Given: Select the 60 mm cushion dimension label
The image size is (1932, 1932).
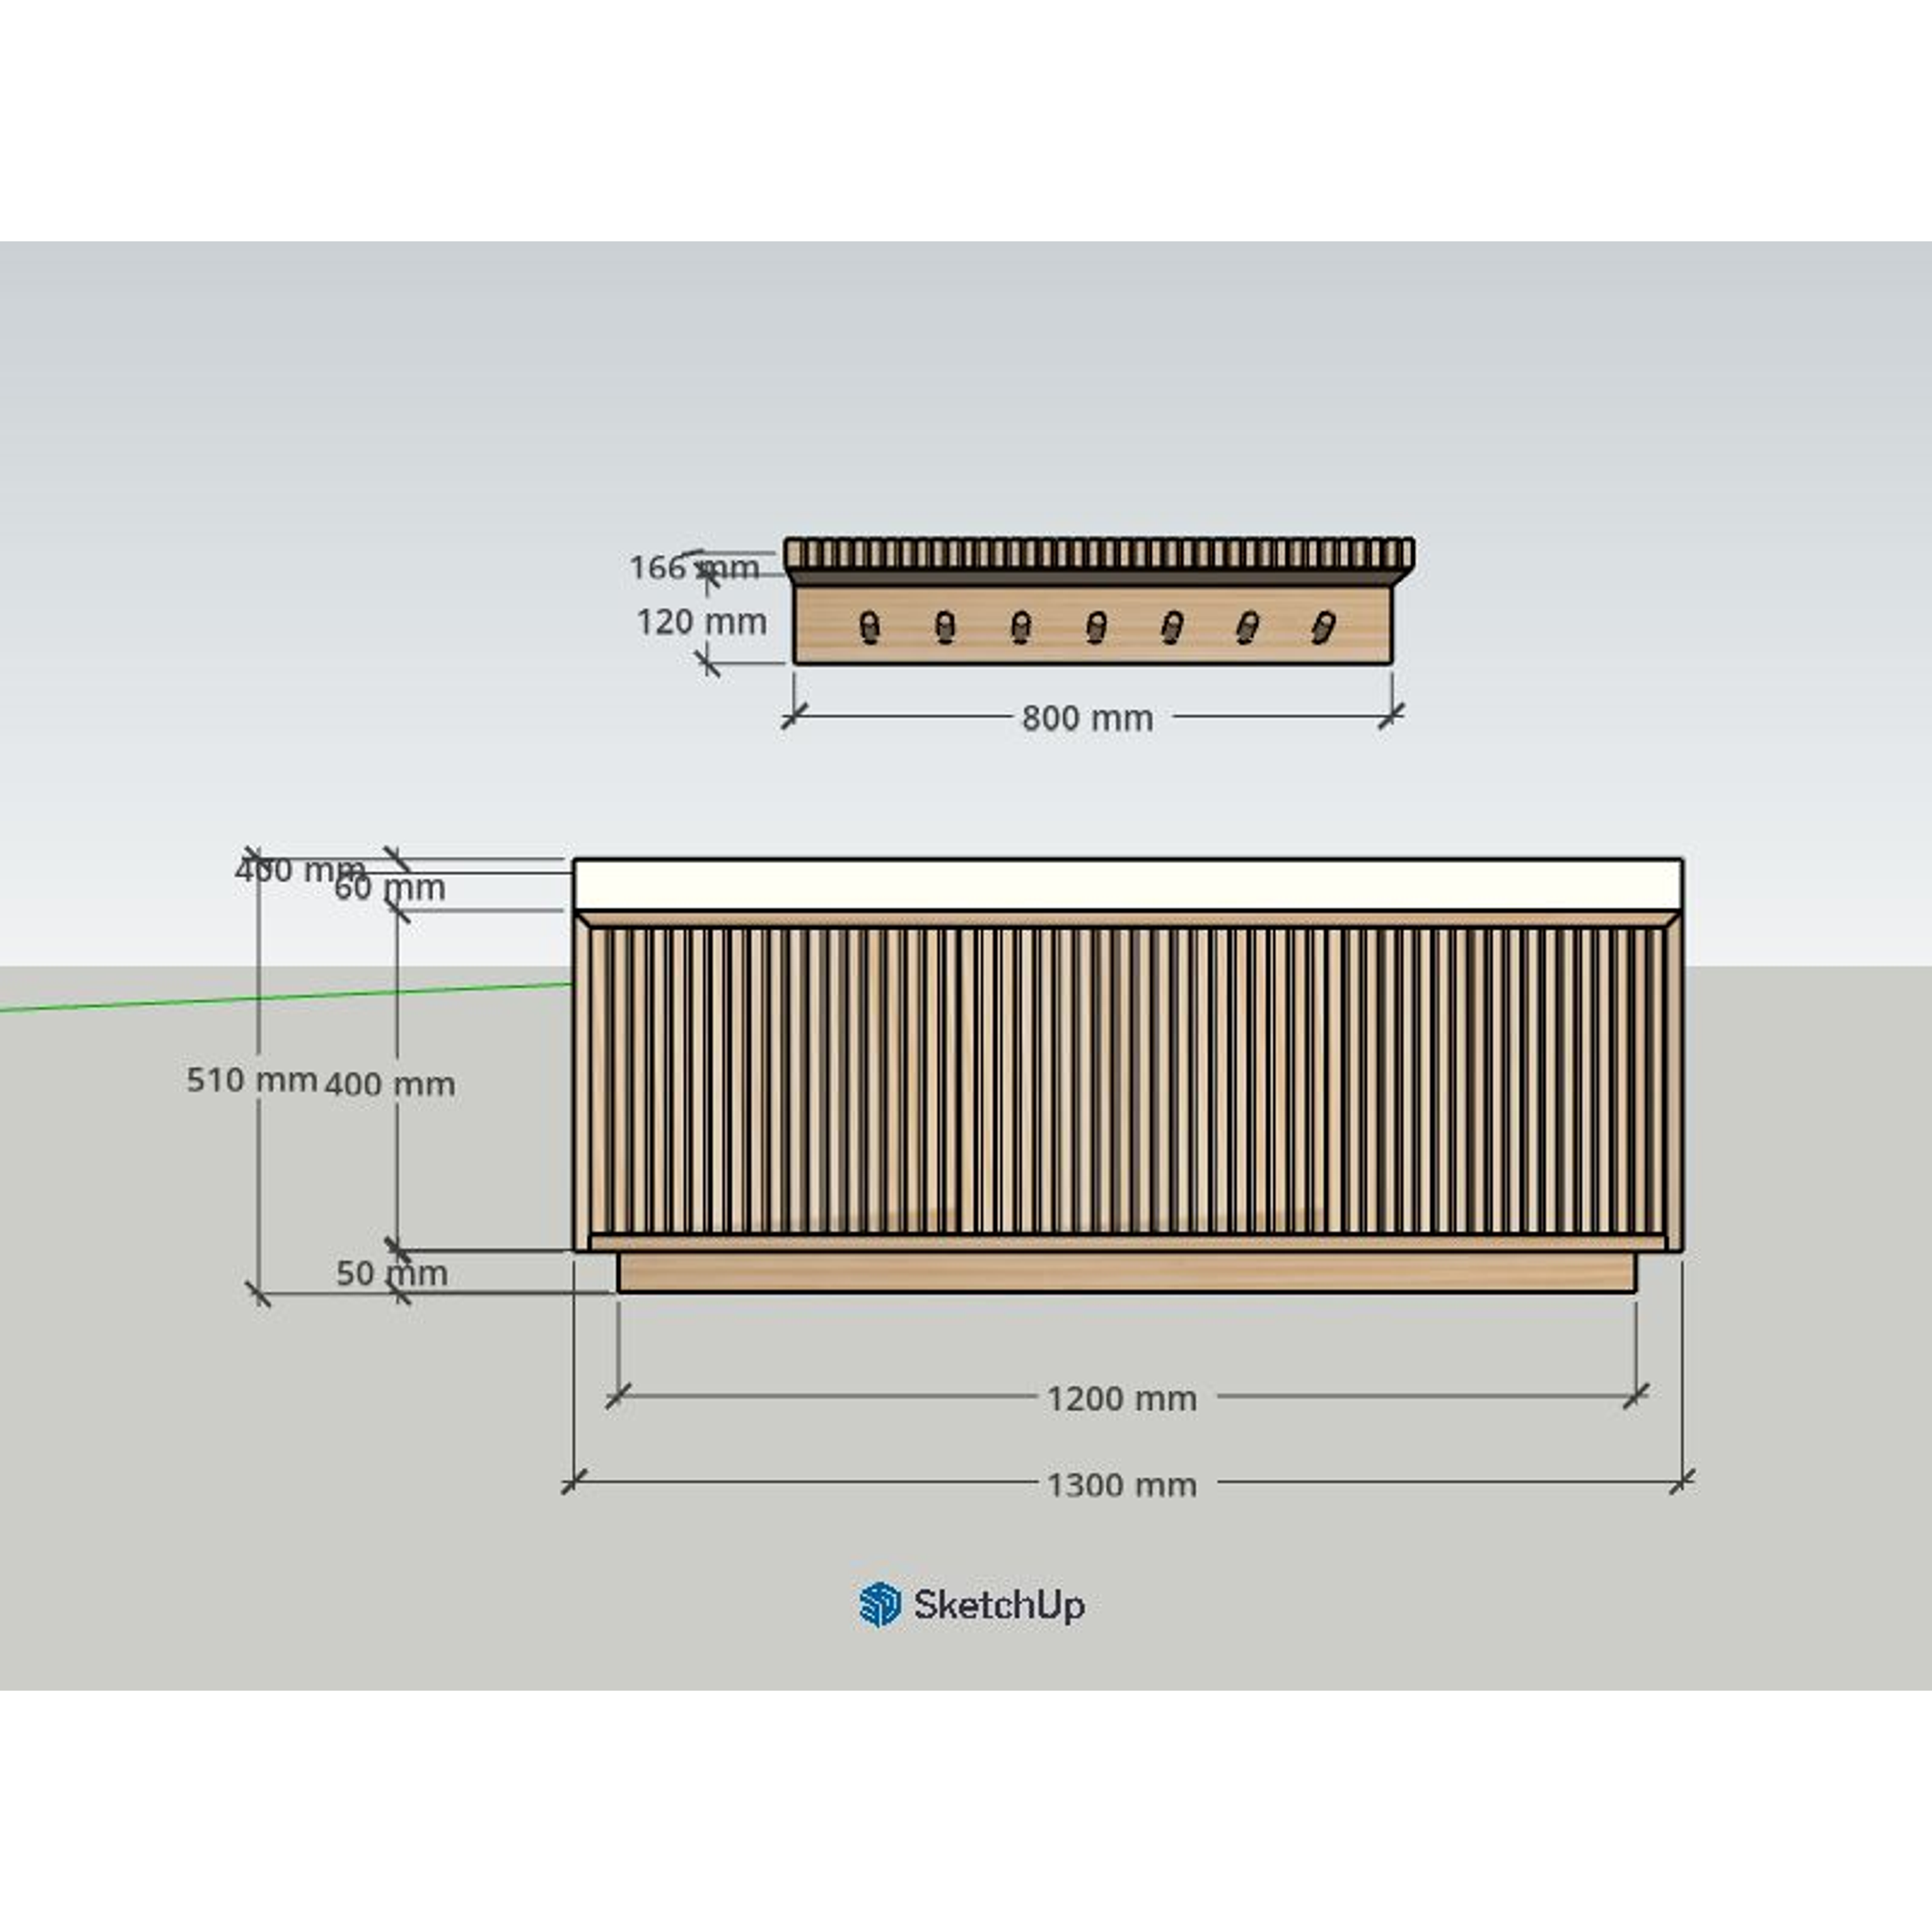Looking at the screenshot, I should 390,888.
